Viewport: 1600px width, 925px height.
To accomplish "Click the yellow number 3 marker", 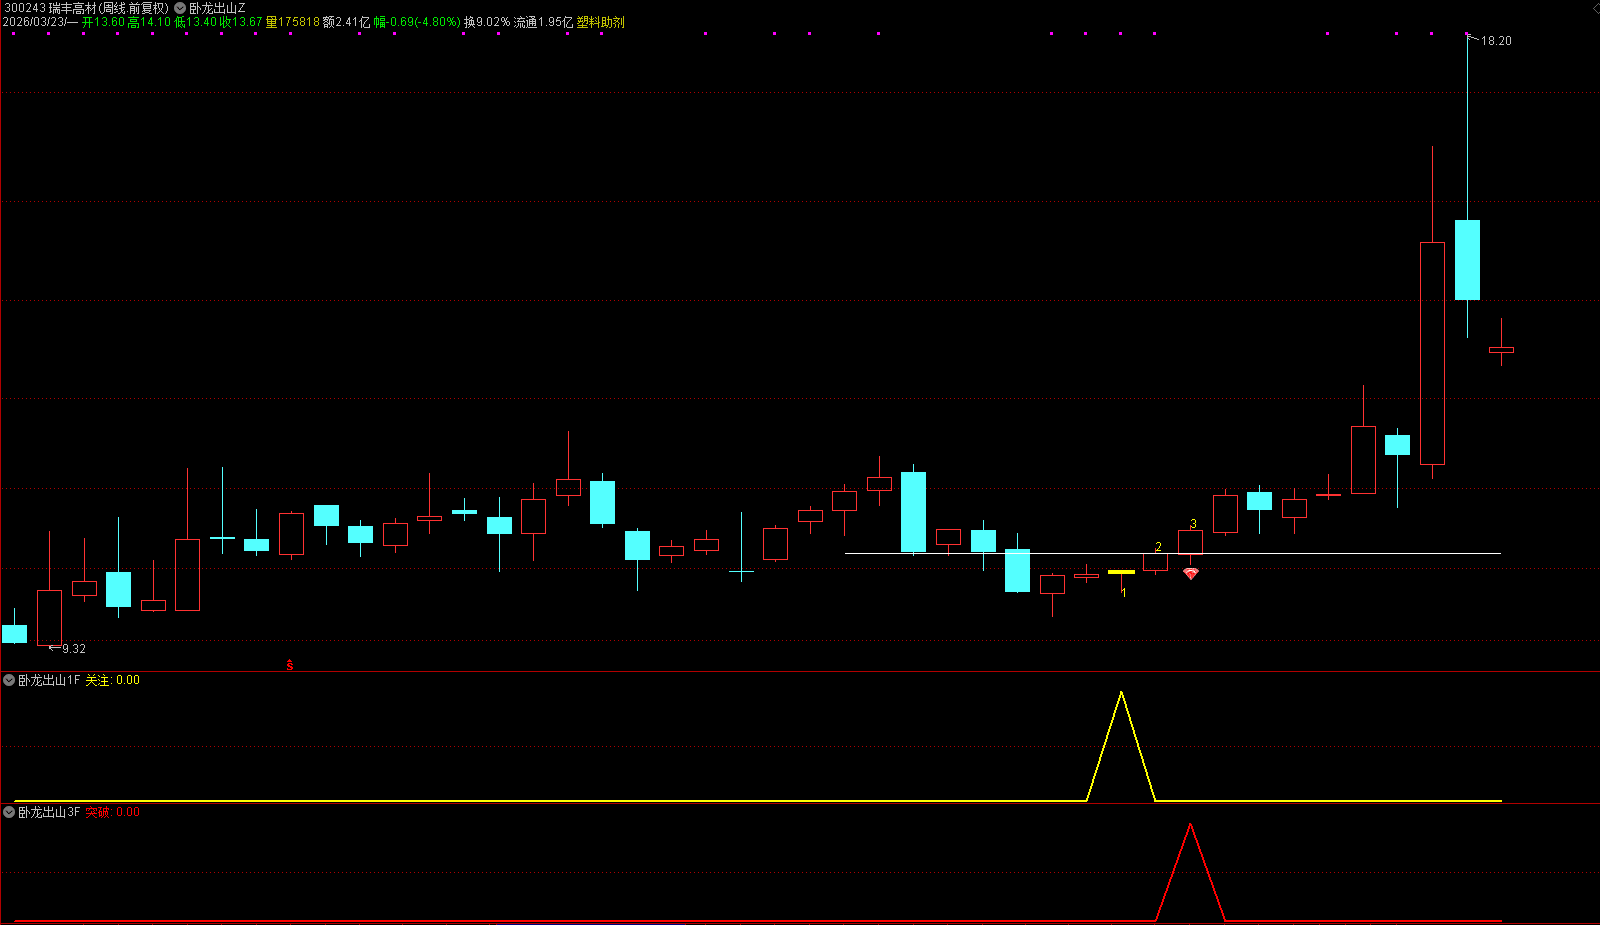I will click(1193, 524).
